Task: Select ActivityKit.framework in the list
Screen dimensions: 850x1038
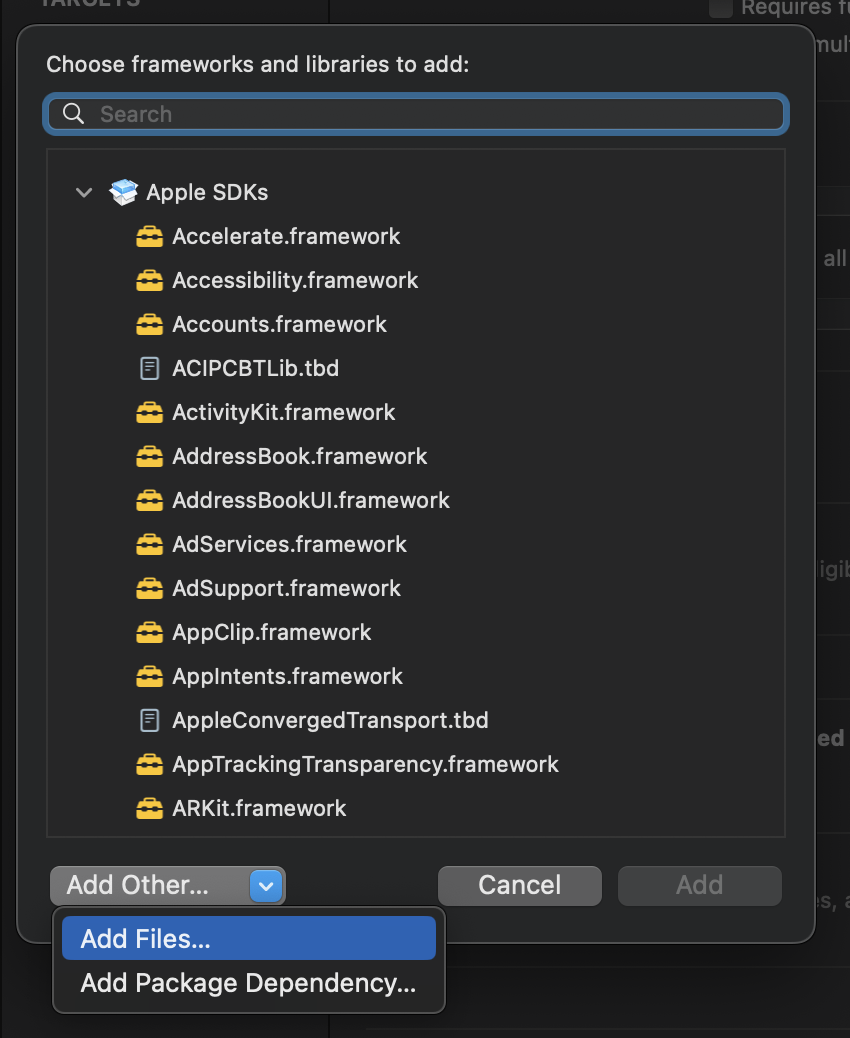Action: pos(283,412)
